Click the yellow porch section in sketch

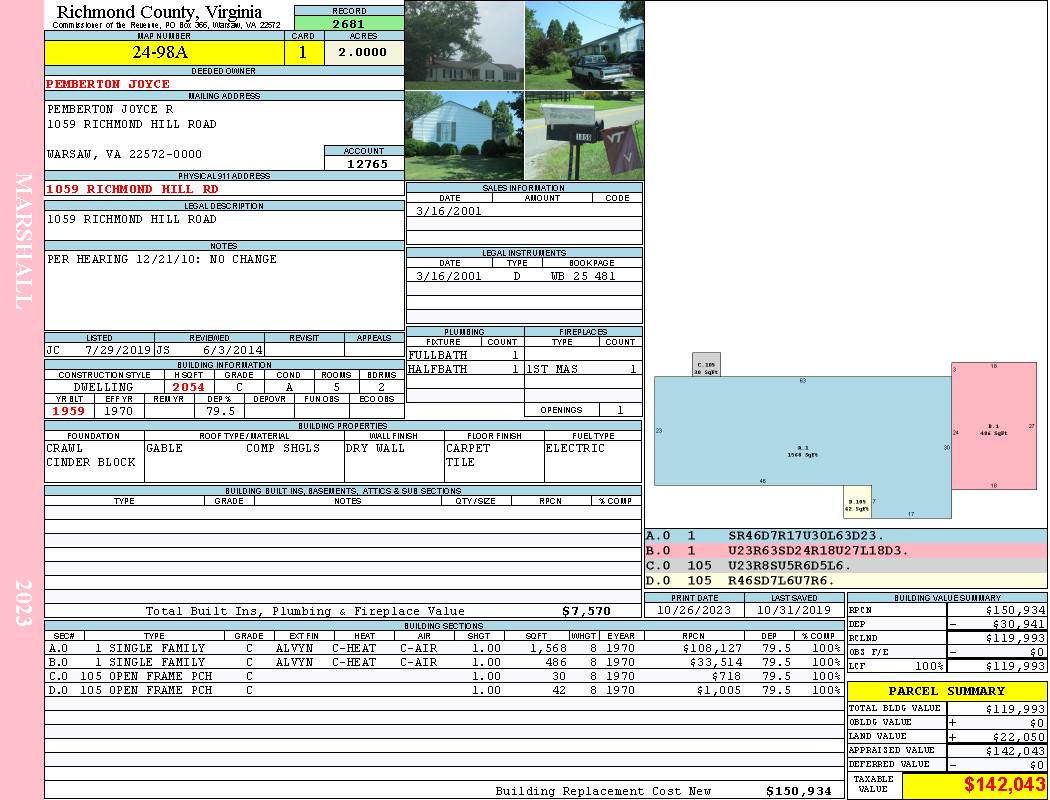coord(857,503)
